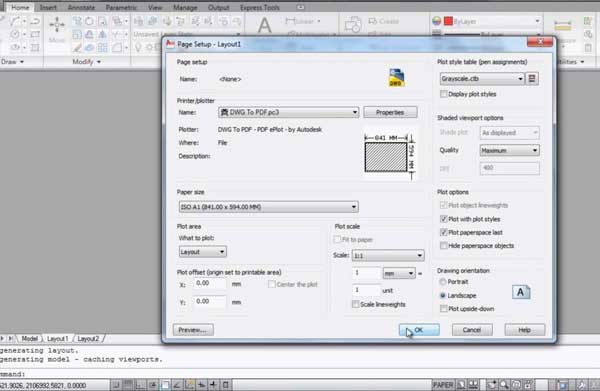Toggle Snap Mode in status bar
Viewport: 600px width, 391px height.
click(x=116, y=385)
